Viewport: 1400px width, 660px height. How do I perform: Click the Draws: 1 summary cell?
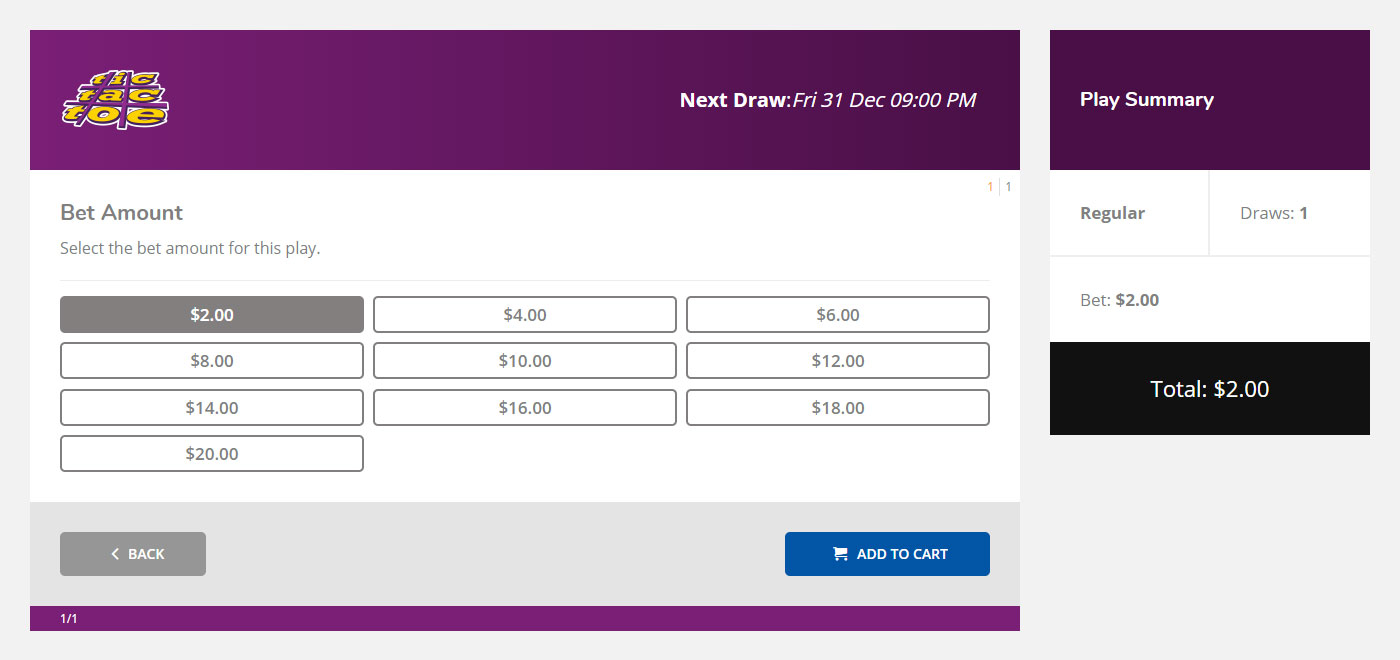click(x=1290, y=213)
